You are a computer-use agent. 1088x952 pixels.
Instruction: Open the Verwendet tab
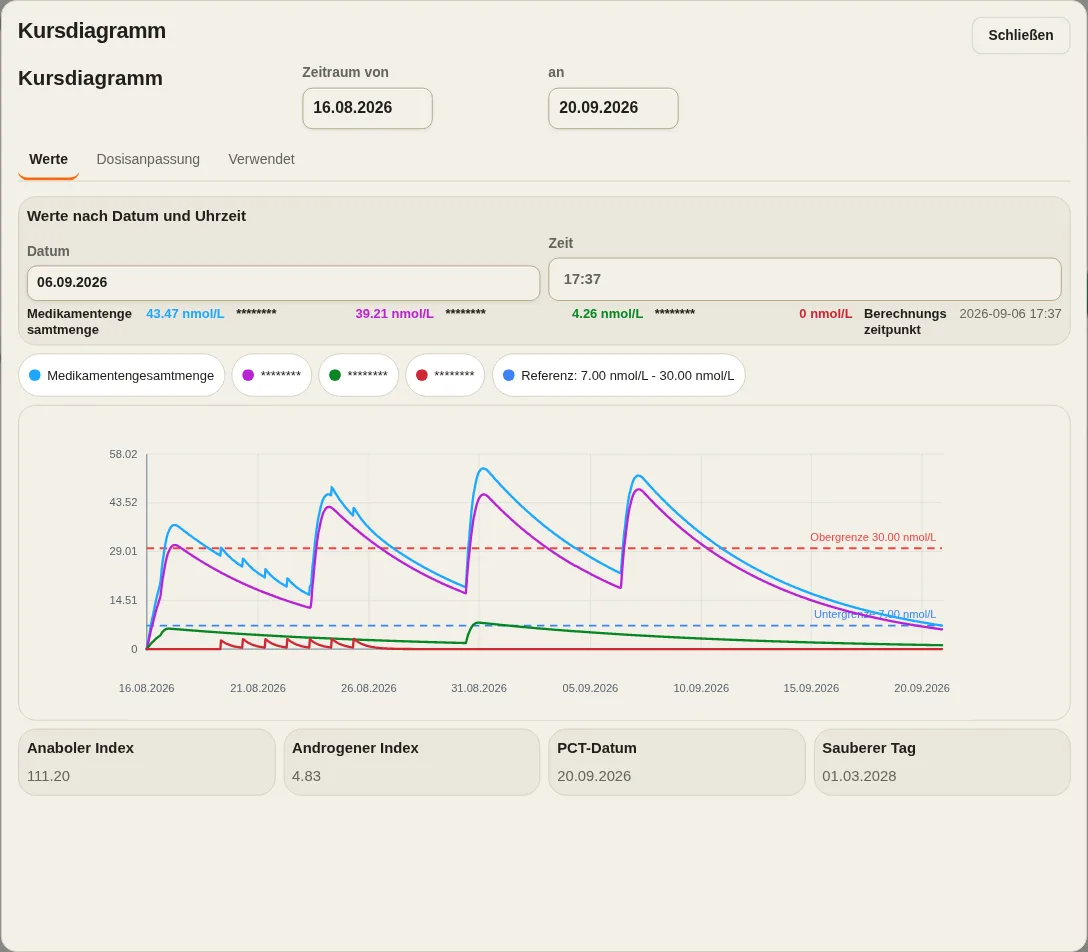pyautogui.click(x=261, y=160)
